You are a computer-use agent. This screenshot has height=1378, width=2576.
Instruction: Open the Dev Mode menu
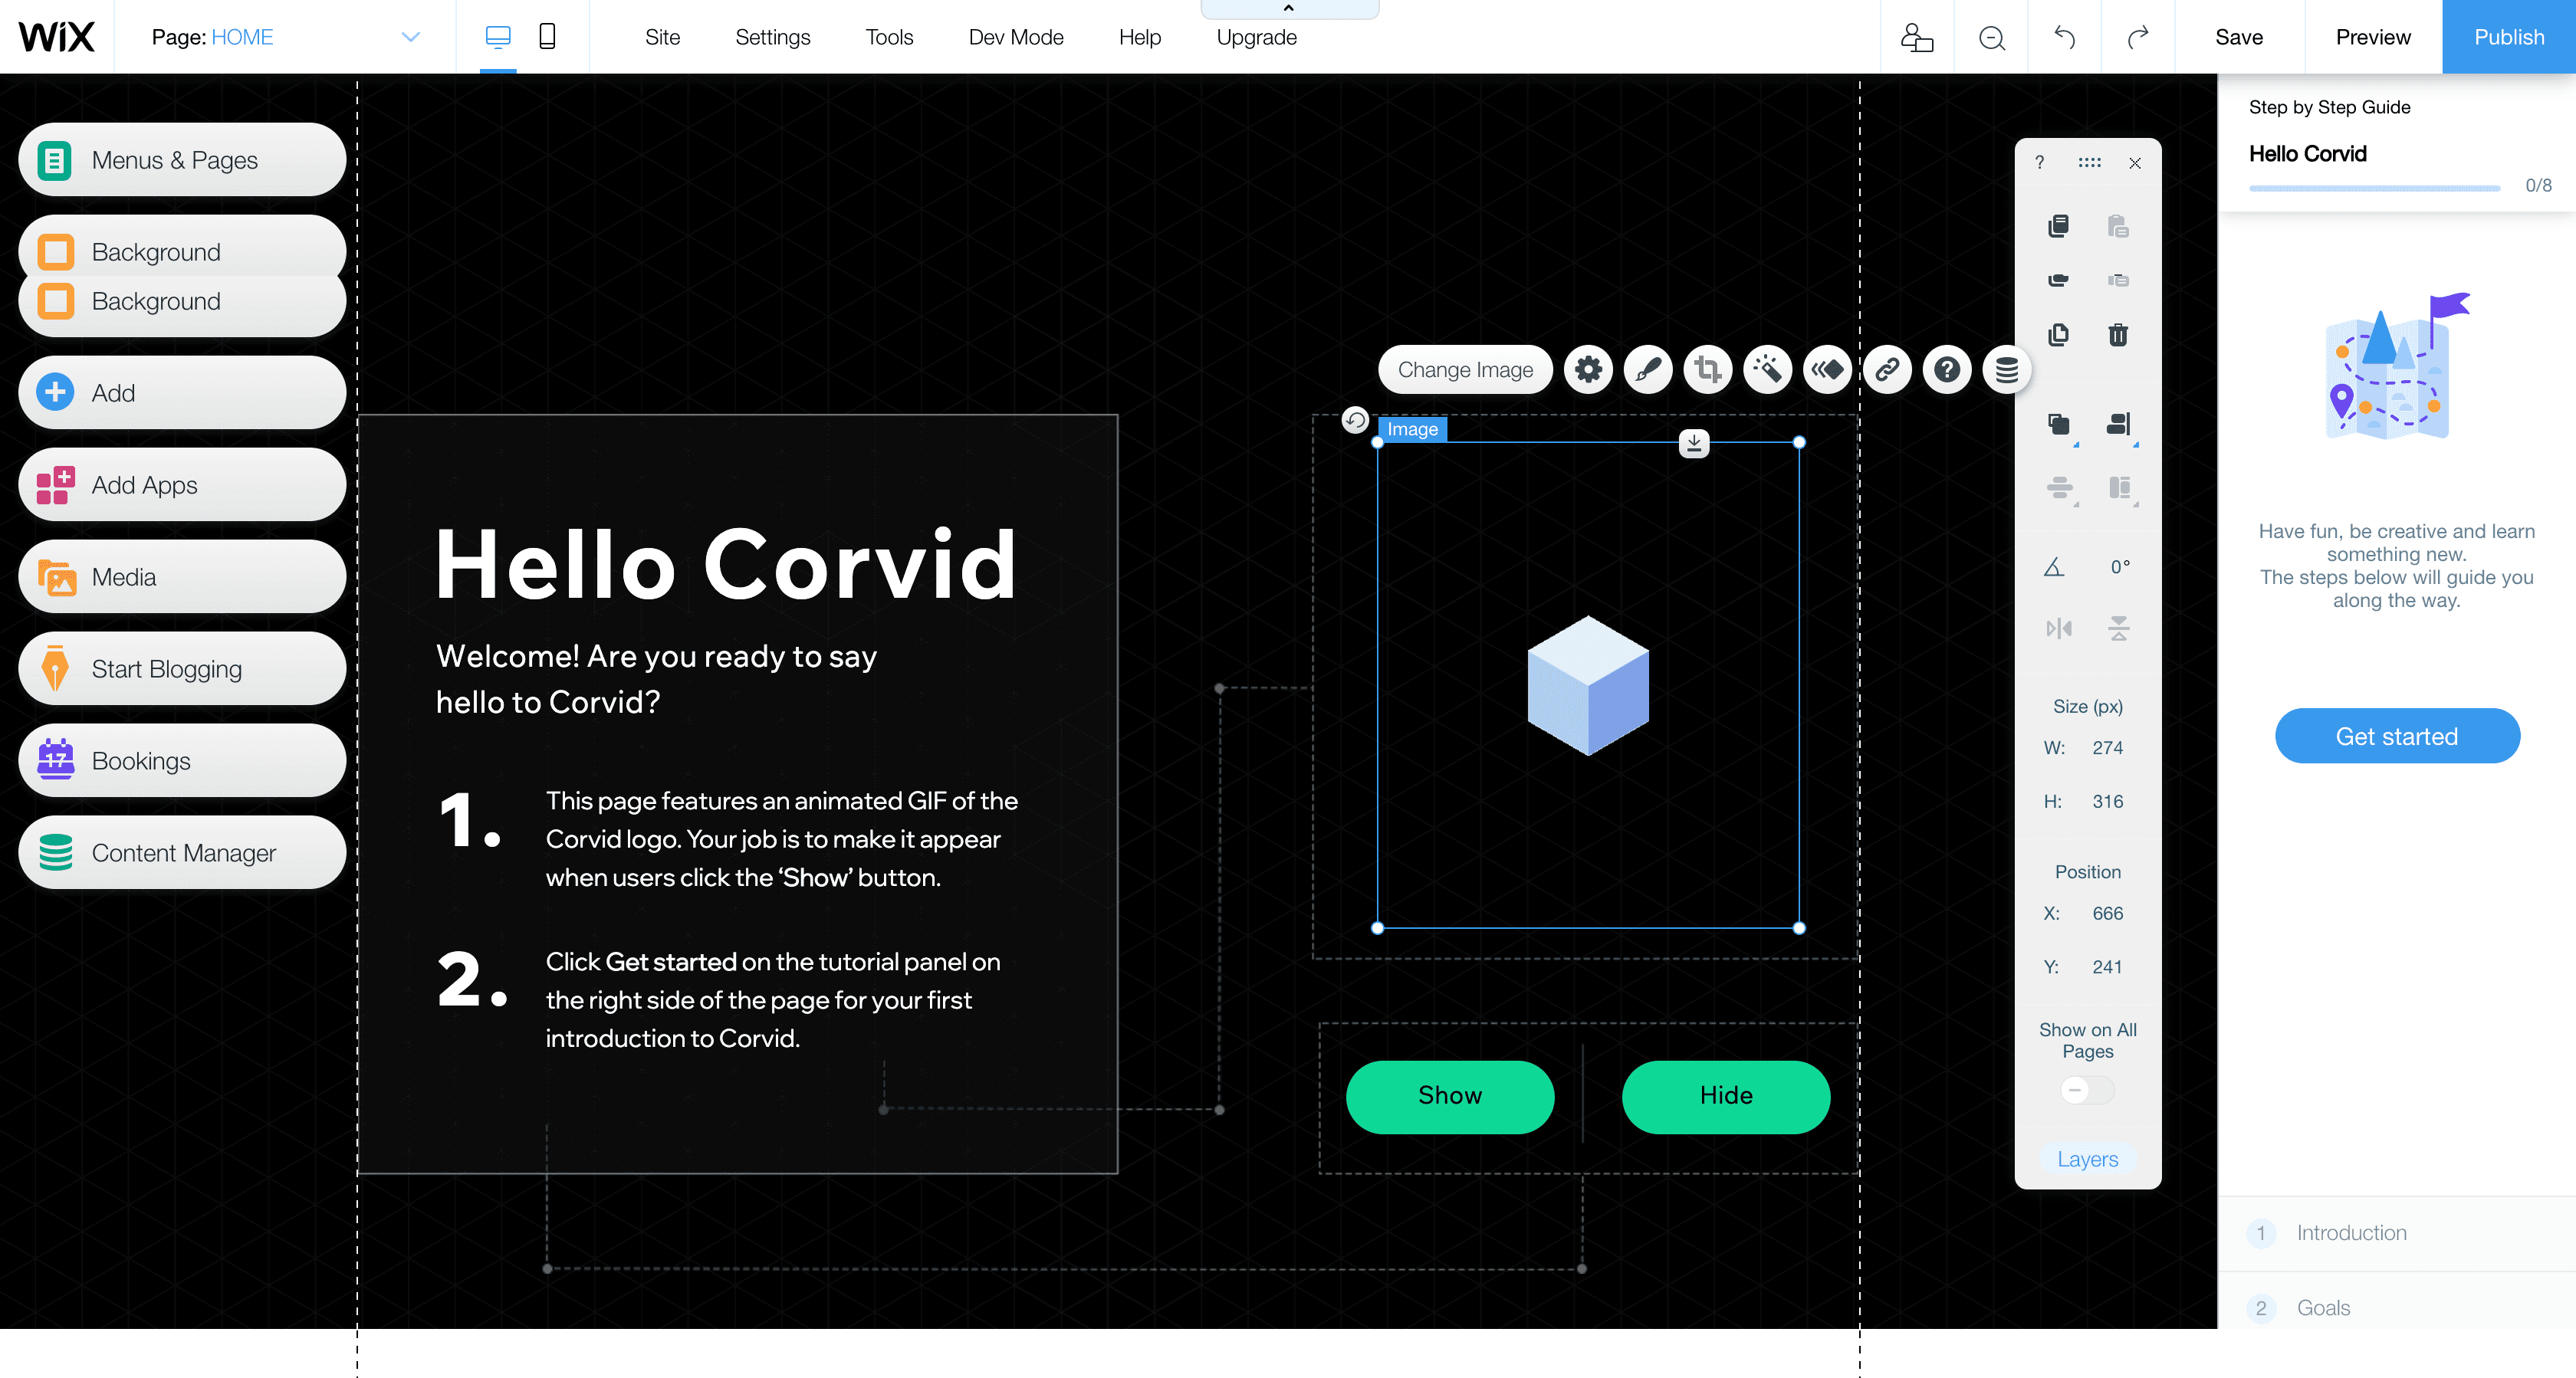[1015, 37]
